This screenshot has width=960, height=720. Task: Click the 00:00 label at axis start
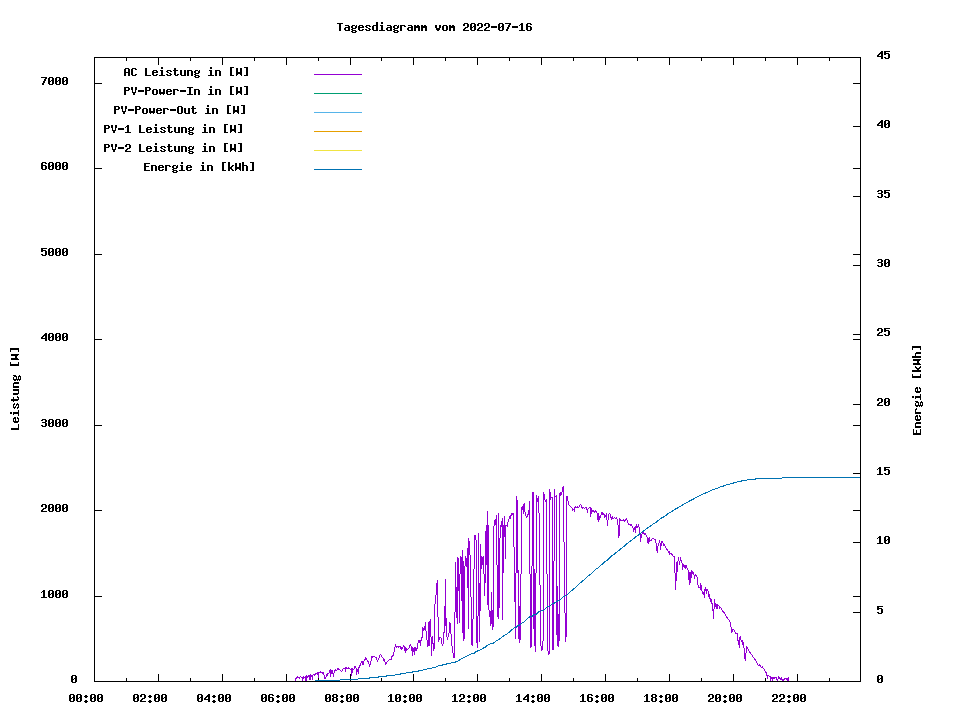86,698
